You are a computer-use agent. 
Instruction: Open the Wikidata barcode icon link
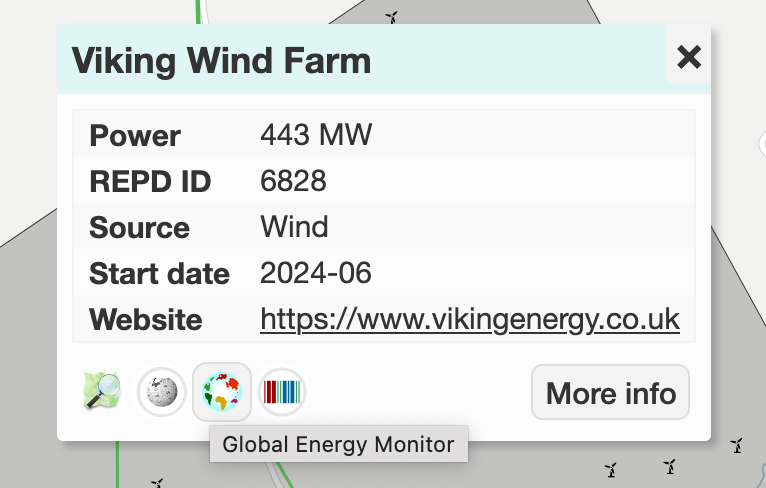[x=282, y=390]
